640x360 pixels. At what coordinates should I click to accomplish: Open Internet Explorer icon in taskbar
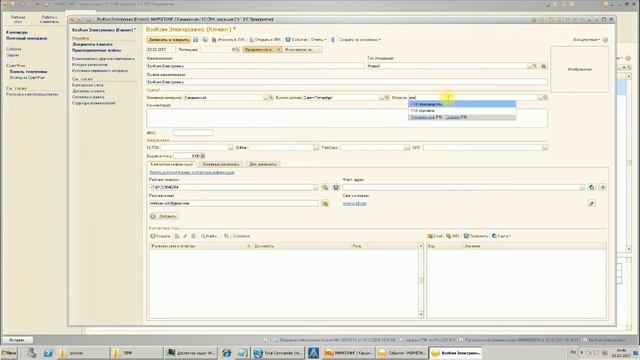pos(227,353)
